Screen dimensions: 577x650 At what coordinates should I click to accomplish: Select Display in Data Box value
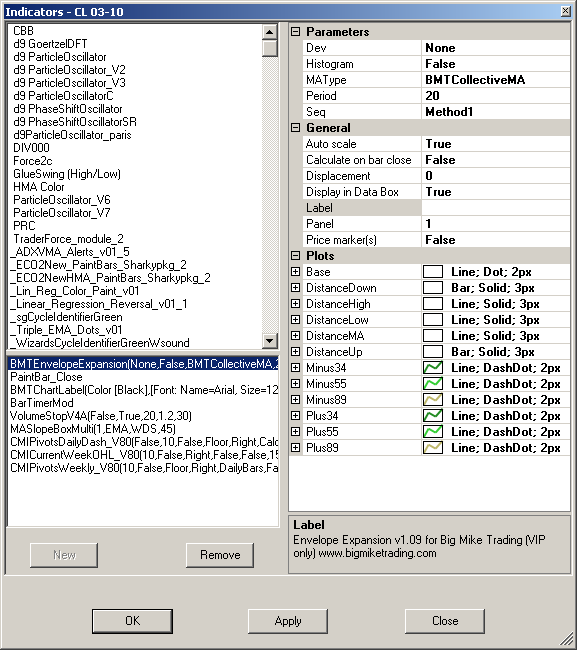(496, 192)
